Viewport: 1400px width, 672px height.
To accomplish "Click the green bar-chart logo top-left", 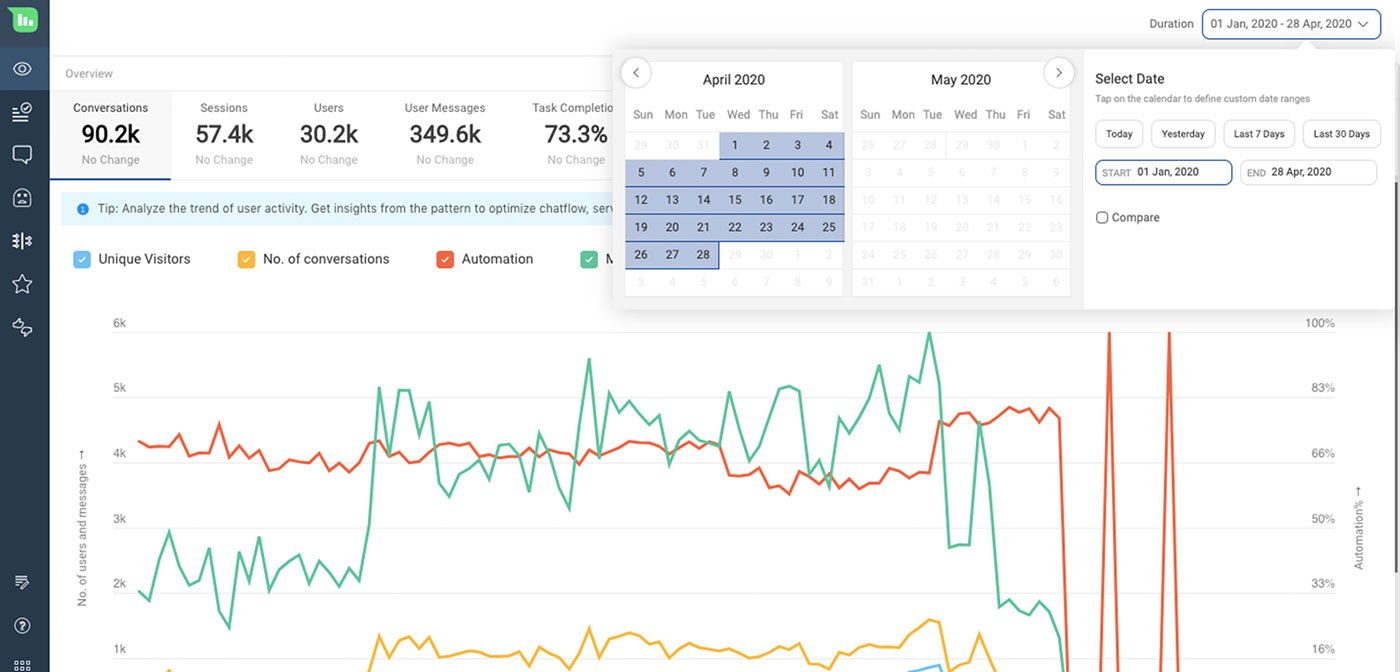I will pyautogui.click(x=24, y=21).
